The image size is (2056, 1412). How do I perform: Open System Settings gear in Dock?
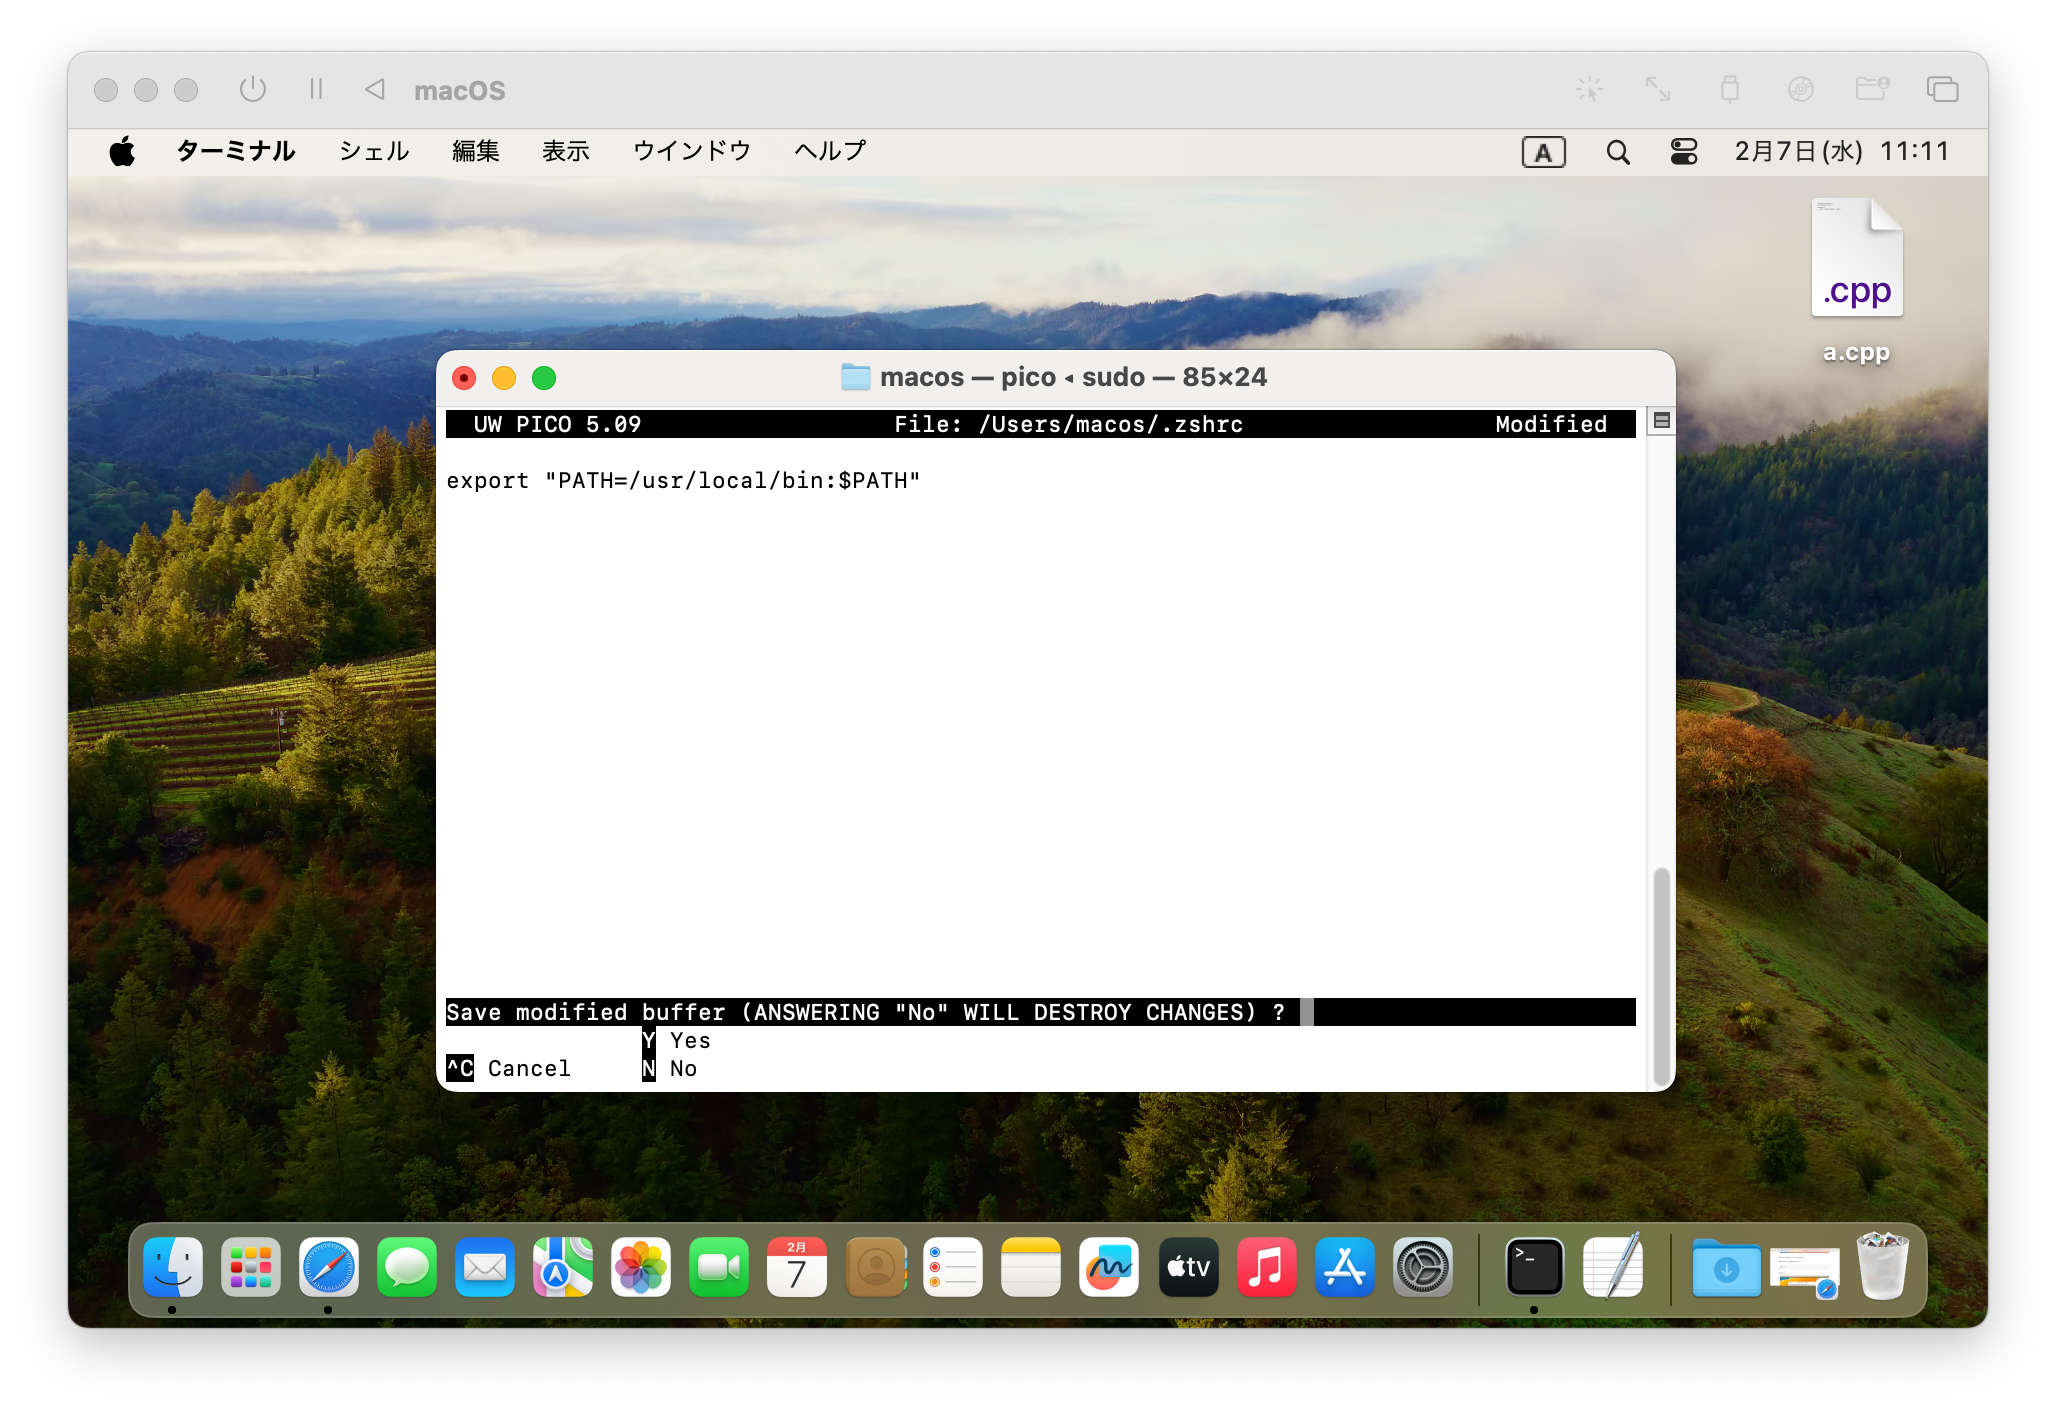pyautogui.click(x=1423, y=1268)
